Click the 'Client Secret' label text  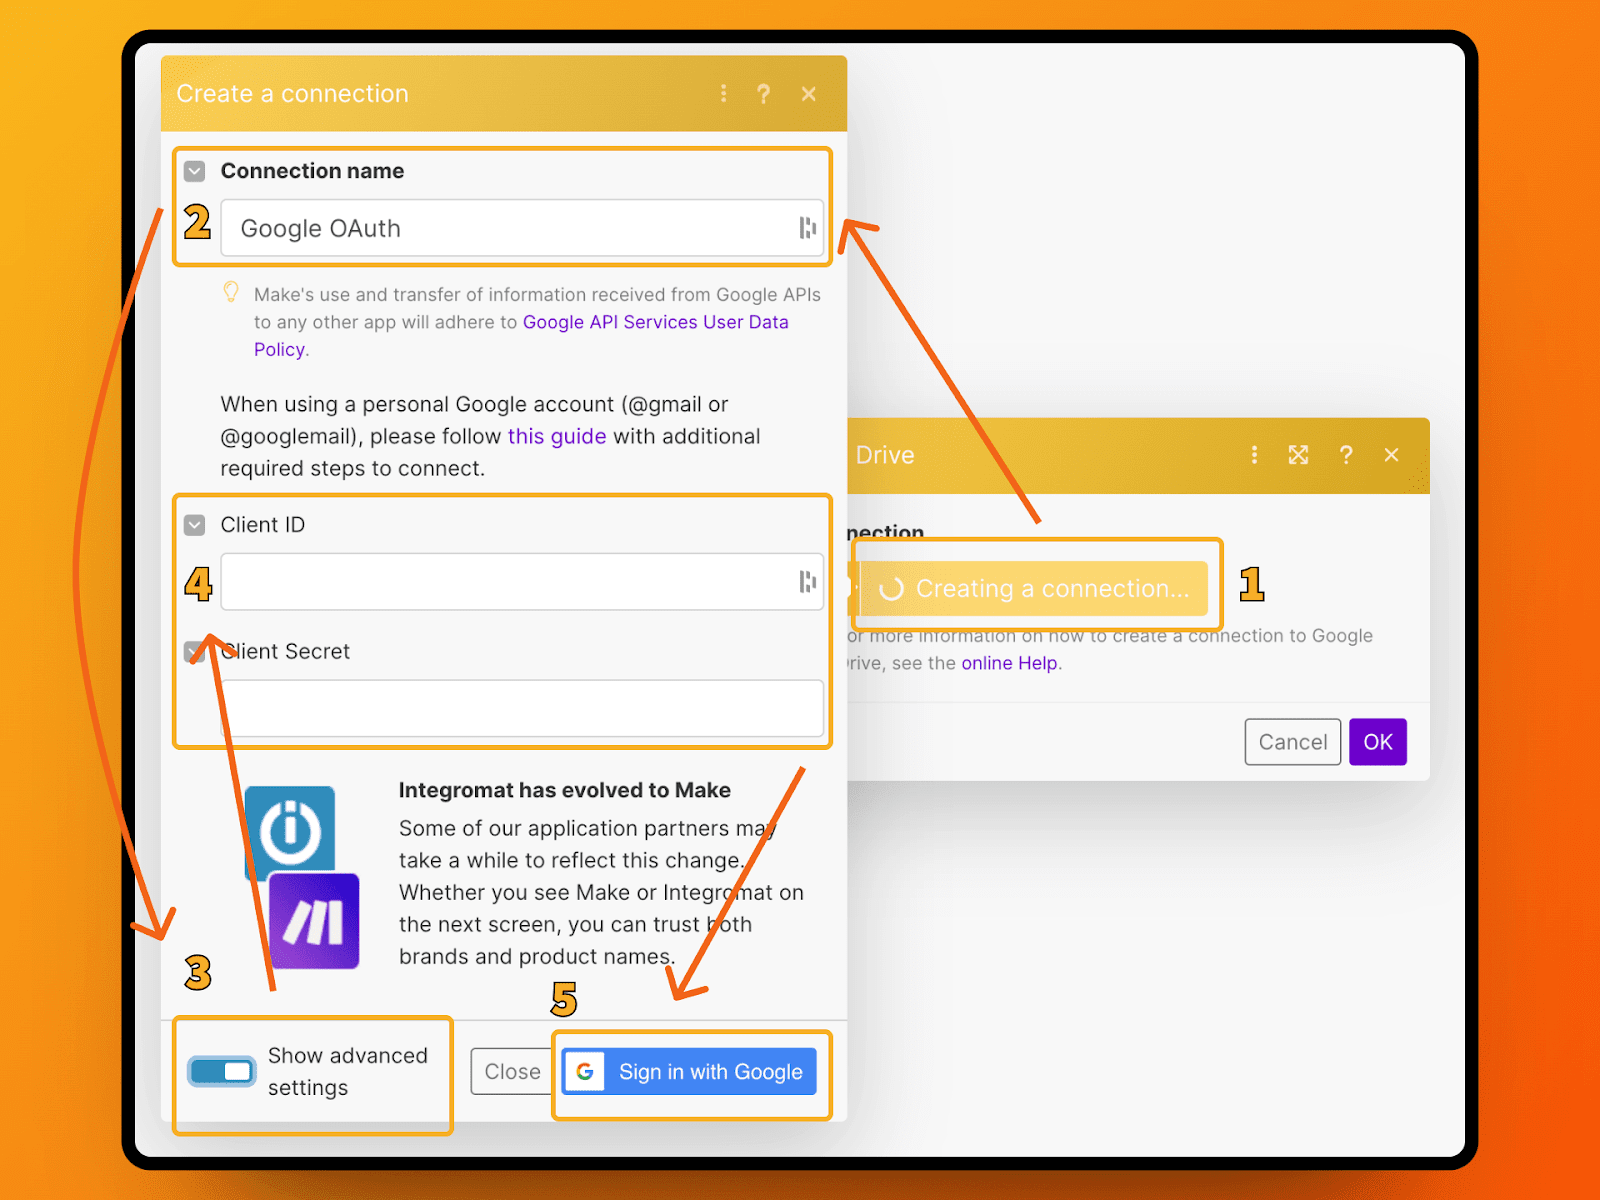[x=286, y=652]
